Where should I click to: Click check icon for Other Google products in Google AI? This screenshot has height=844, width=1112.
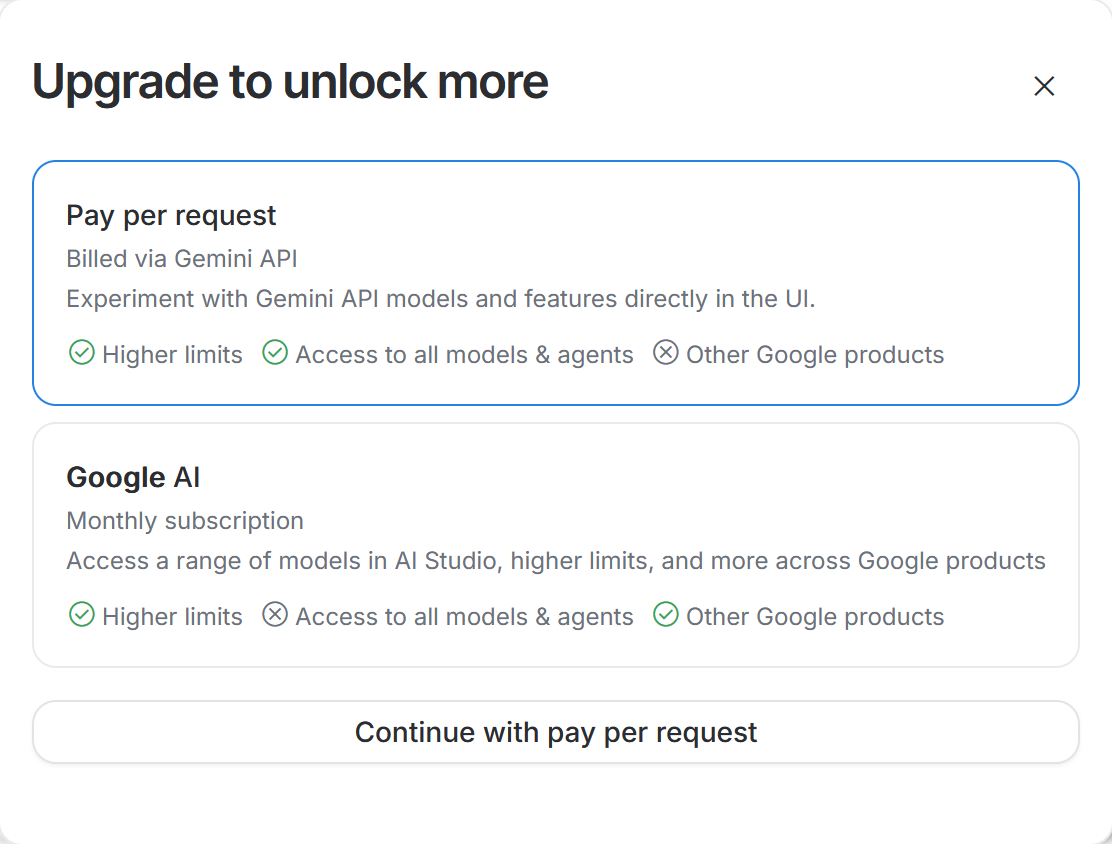[665, 615]
